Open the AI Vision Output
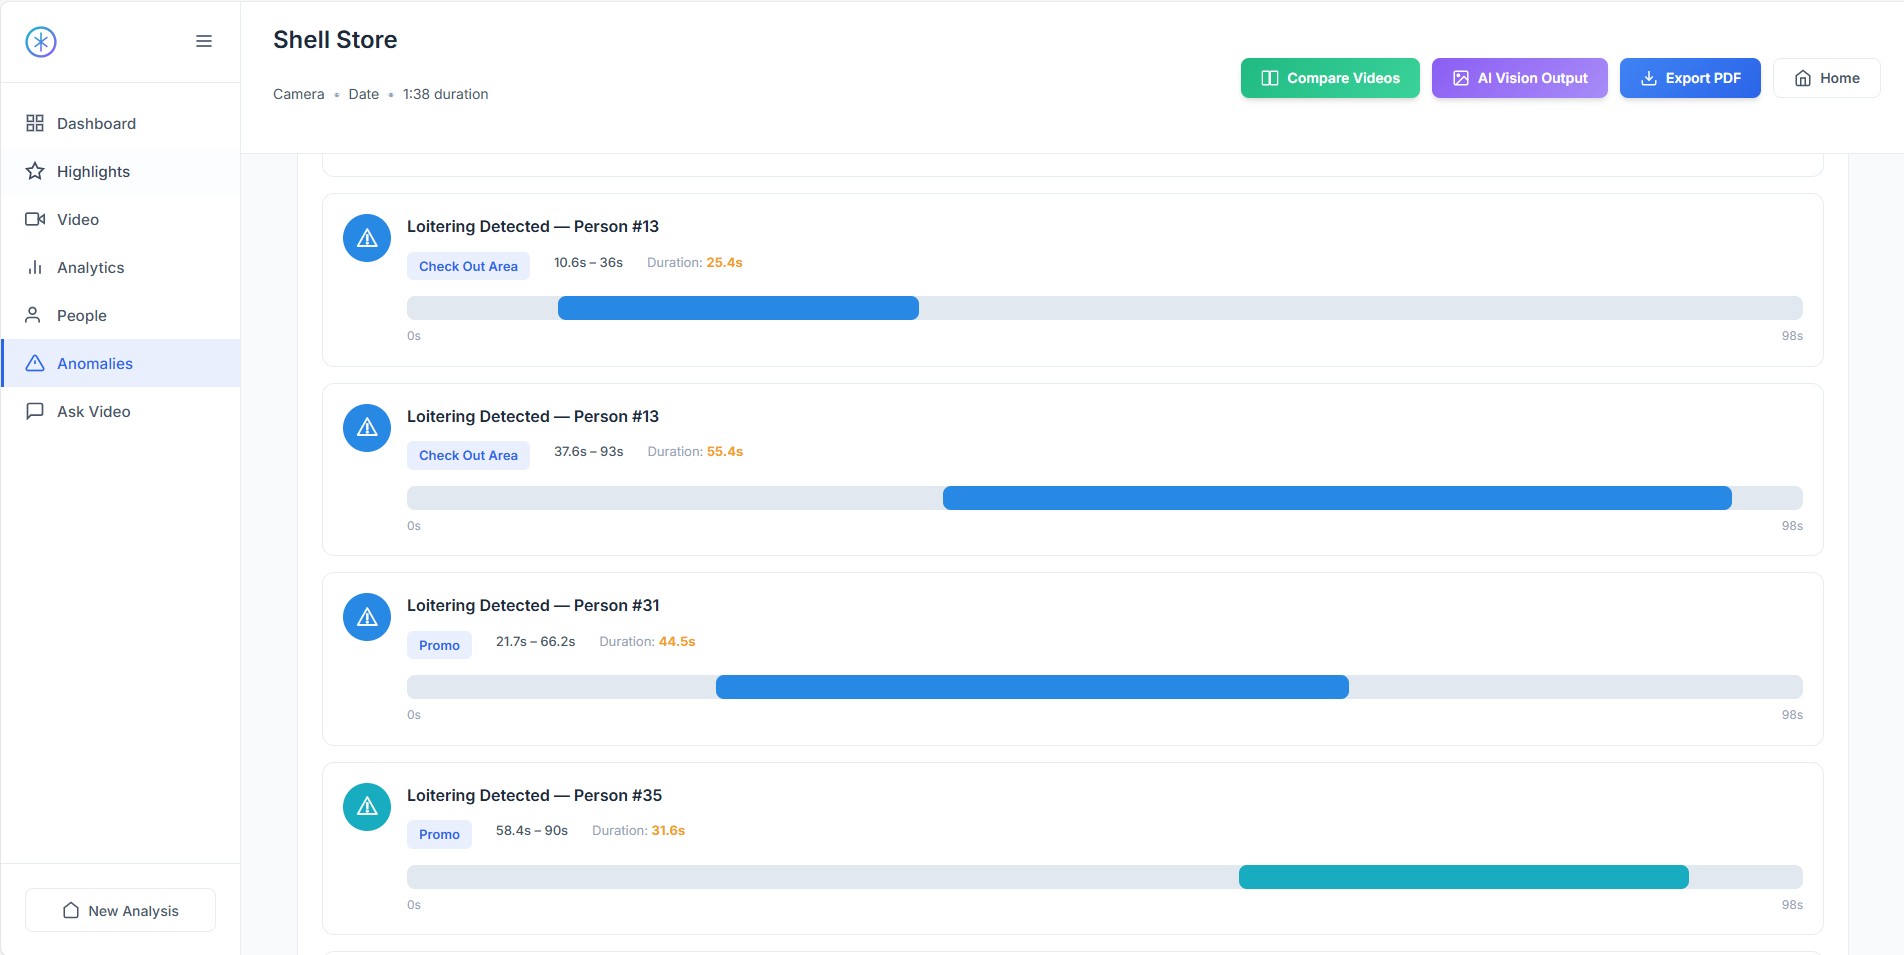This screenshot has width=1904, height=955. click(x=1519, y=78)
